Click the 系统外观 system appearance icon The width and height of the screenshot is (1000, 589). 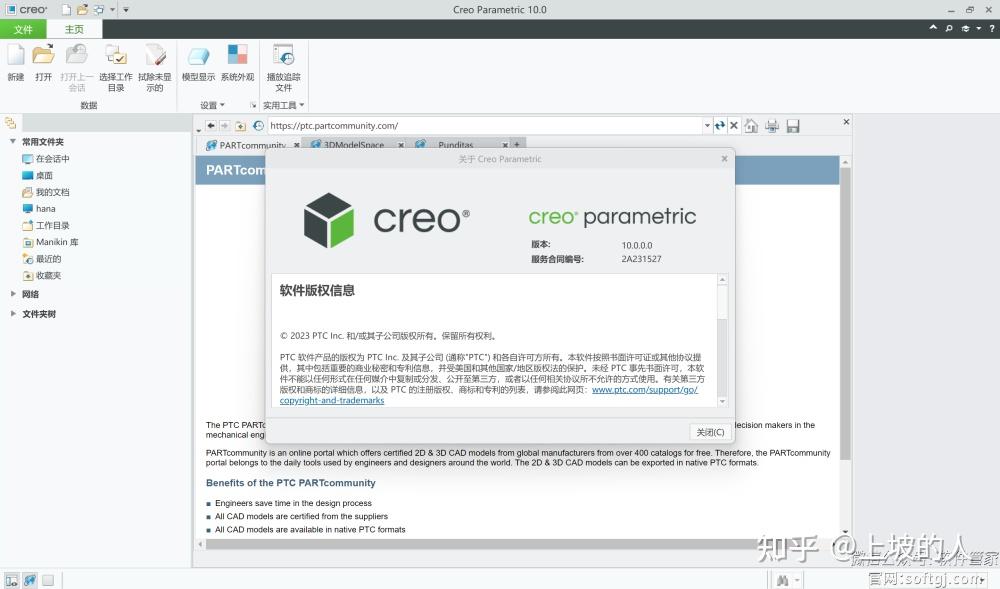coord(237,62)
